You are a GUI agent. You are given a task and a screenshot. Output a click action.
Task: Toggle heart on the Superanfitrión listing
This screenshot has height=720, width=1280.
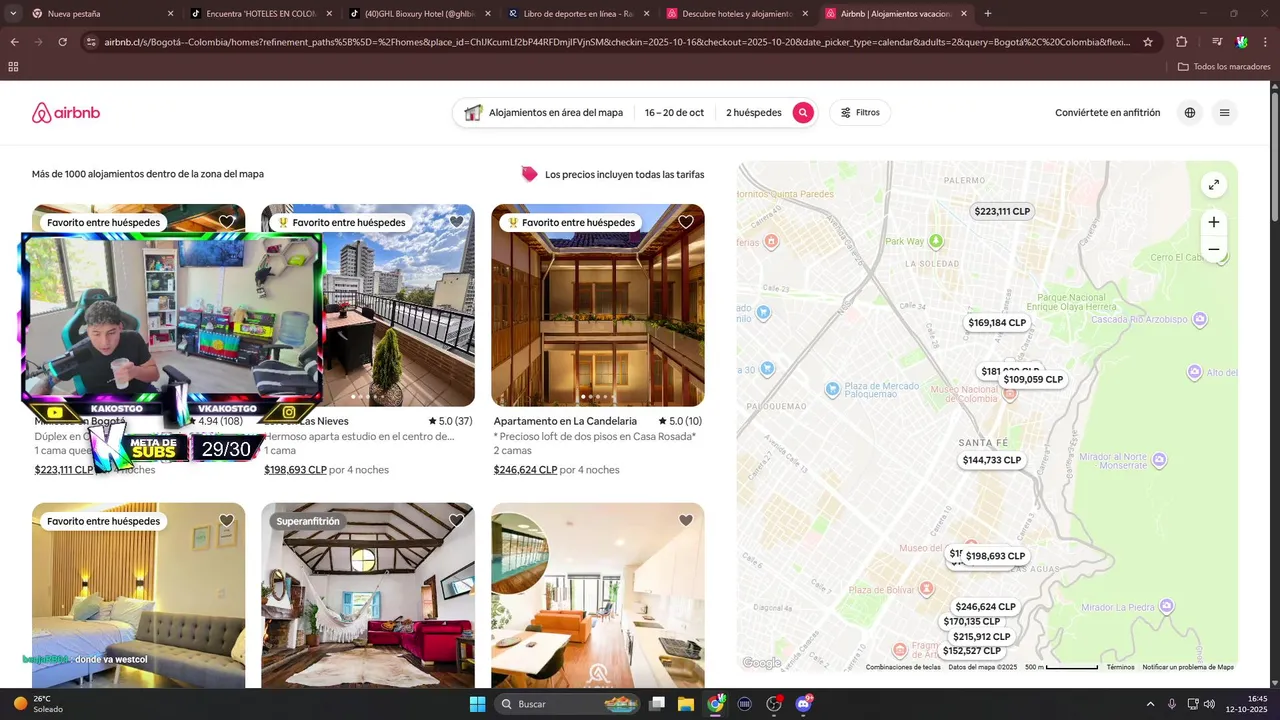click(456, 520)
